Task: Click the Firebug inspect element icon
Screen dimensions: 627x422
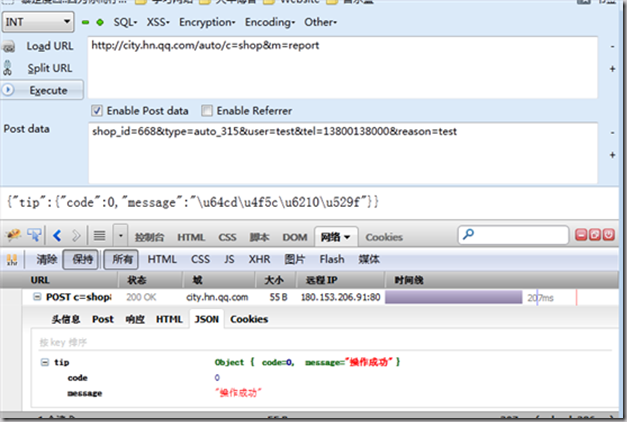Action: pos(34,235)
